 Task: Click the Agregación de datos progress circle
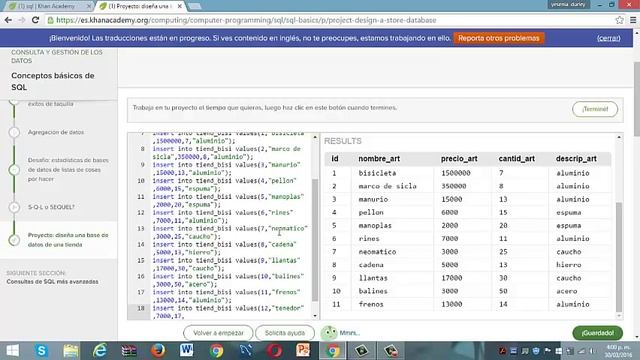coord(14,132)
